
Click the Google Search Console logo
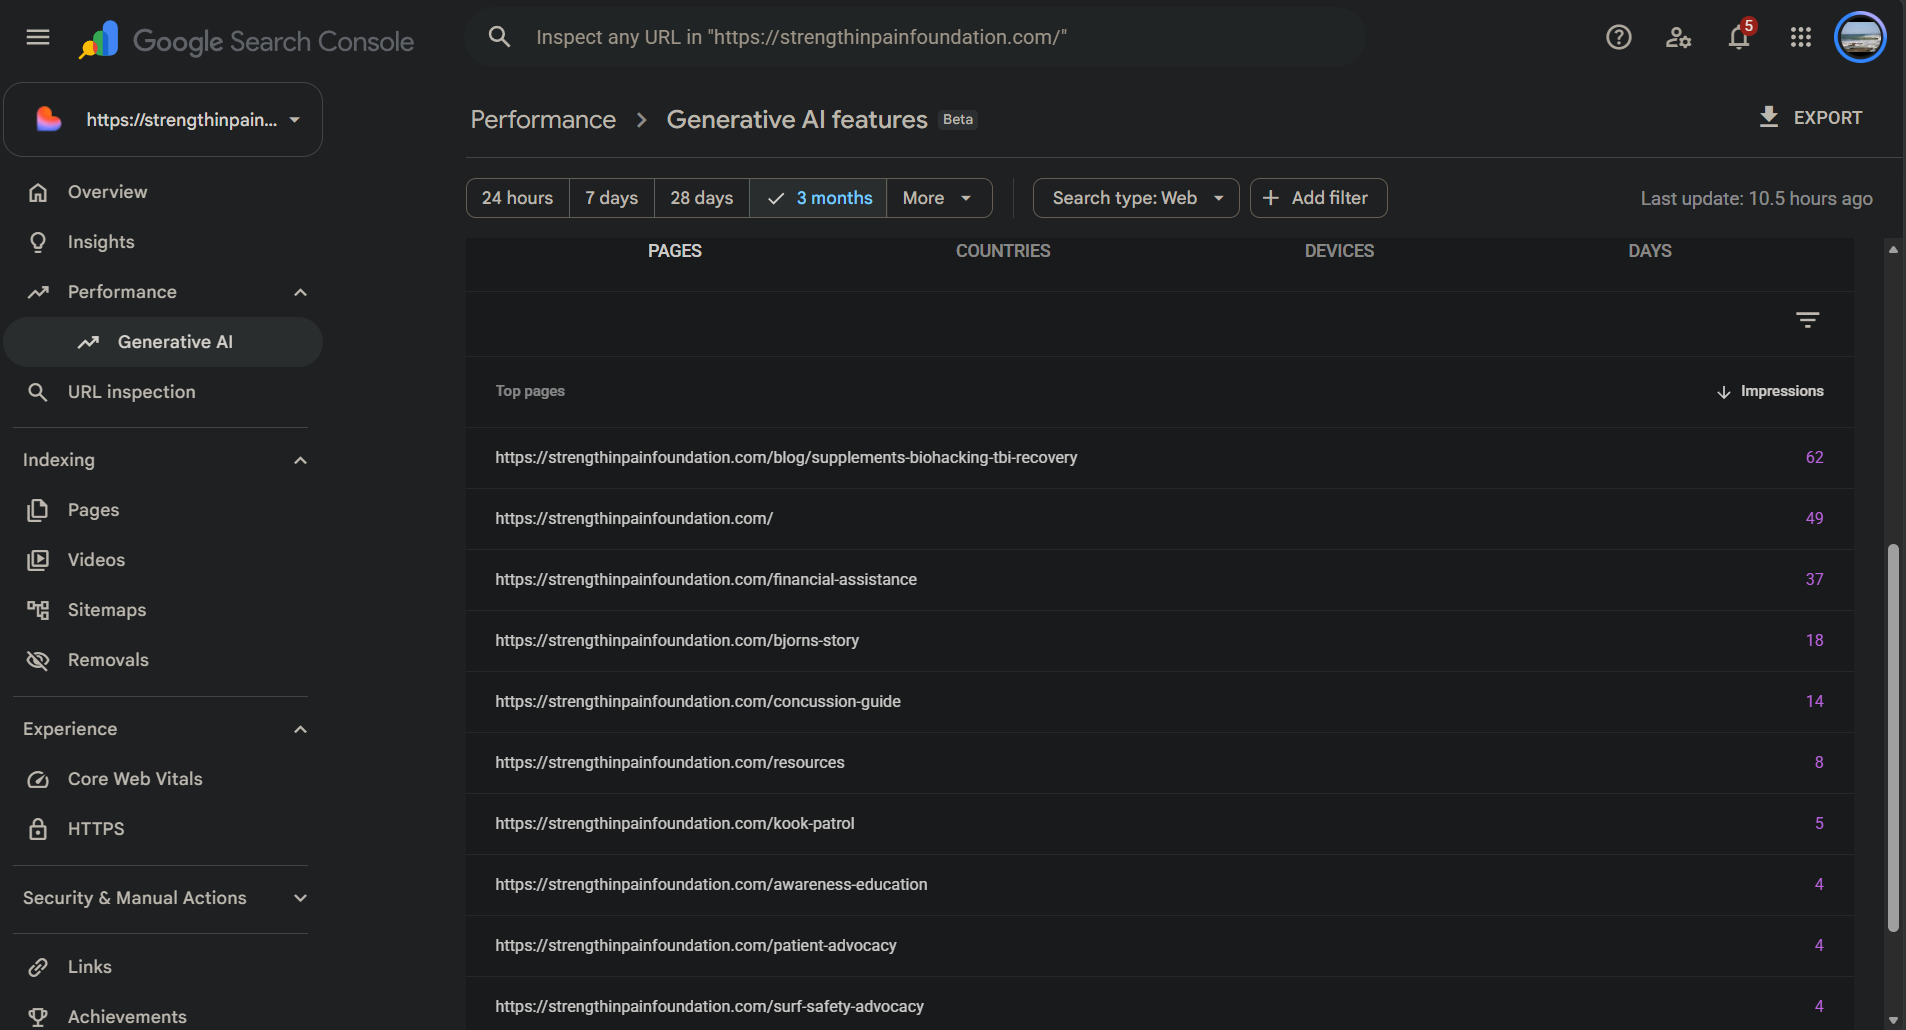(x=246, y=40)
